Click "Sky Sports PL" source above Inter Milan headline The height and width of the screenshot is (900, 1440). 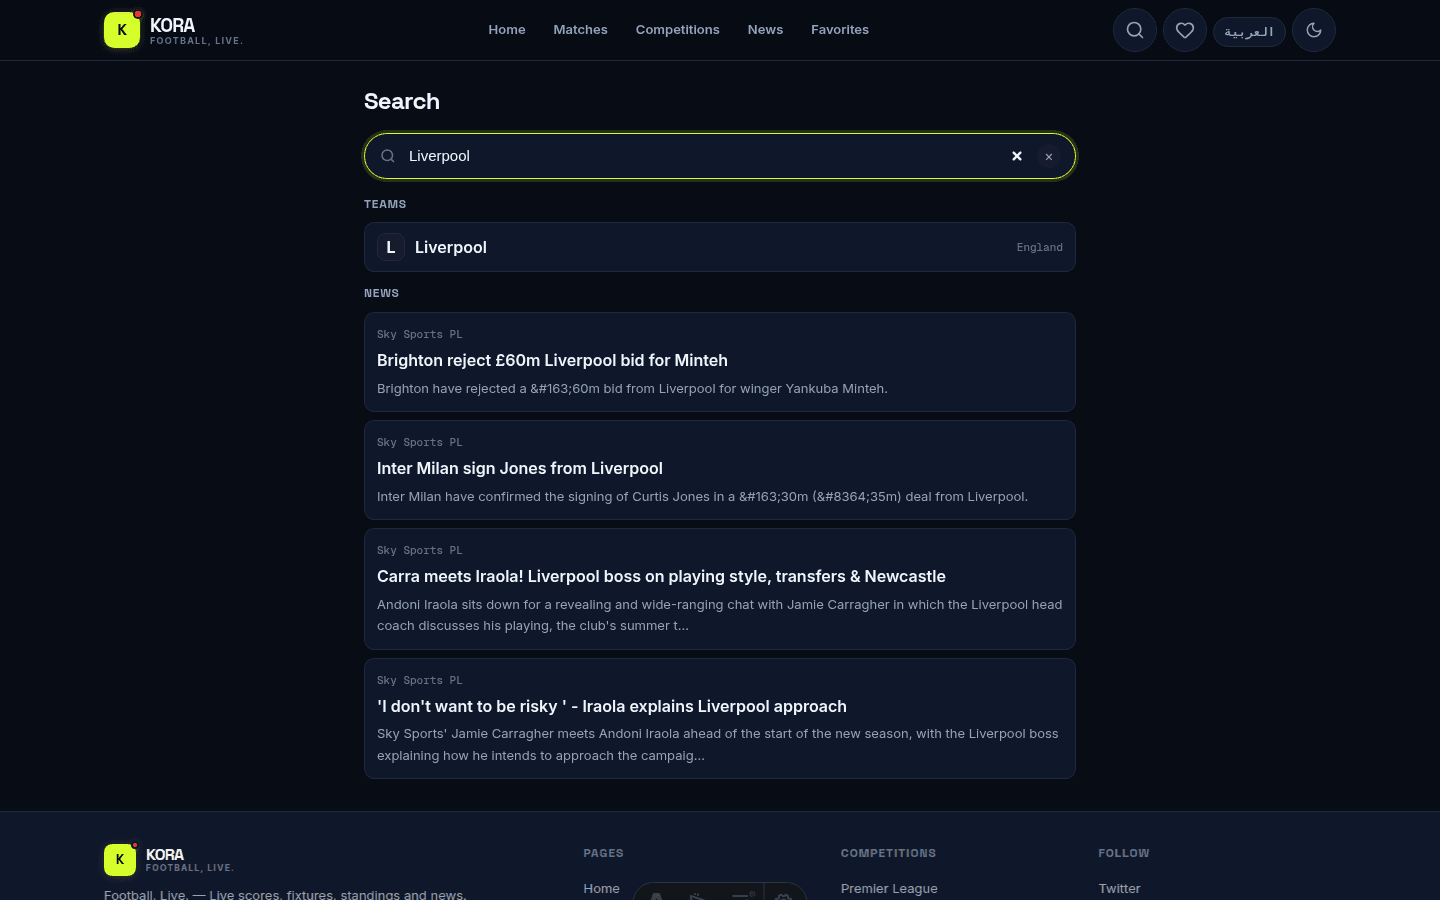(420, 442)
